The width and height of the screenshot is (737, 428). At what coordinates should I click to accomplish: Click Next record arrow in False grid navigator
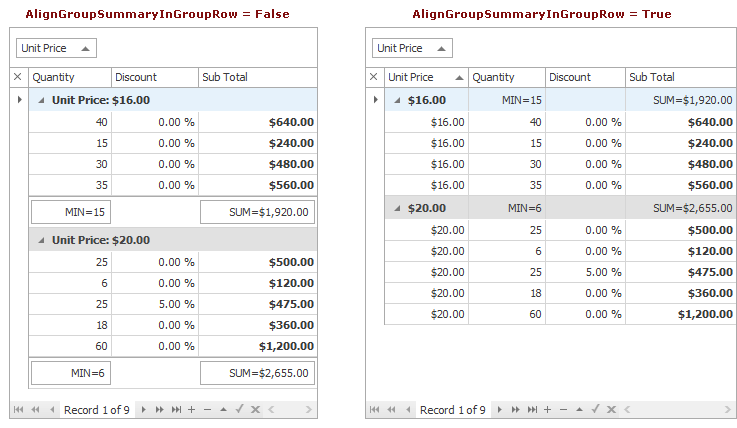pyautogui.click(x=143, y=410)
